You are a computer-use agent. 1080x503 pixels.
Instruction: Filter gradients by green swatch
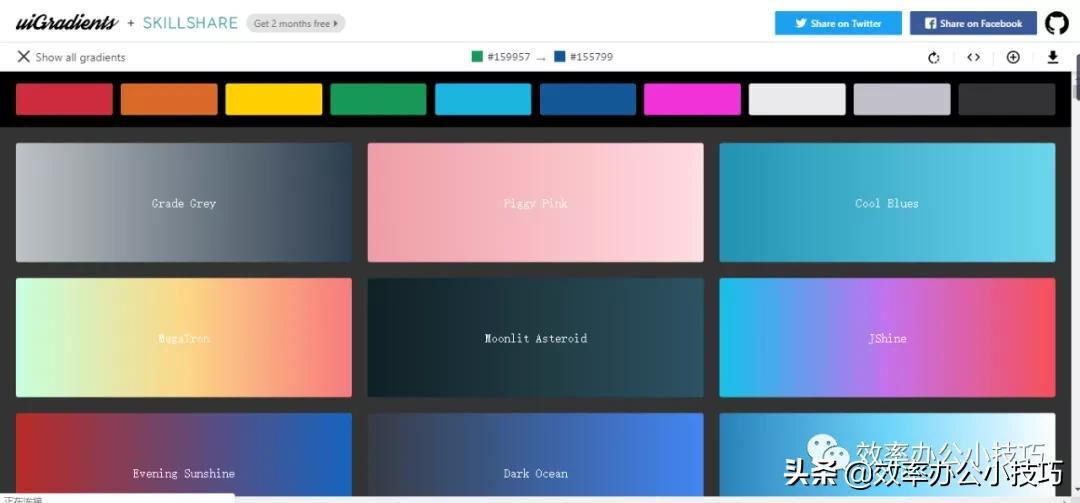click(x=378, y=99)
